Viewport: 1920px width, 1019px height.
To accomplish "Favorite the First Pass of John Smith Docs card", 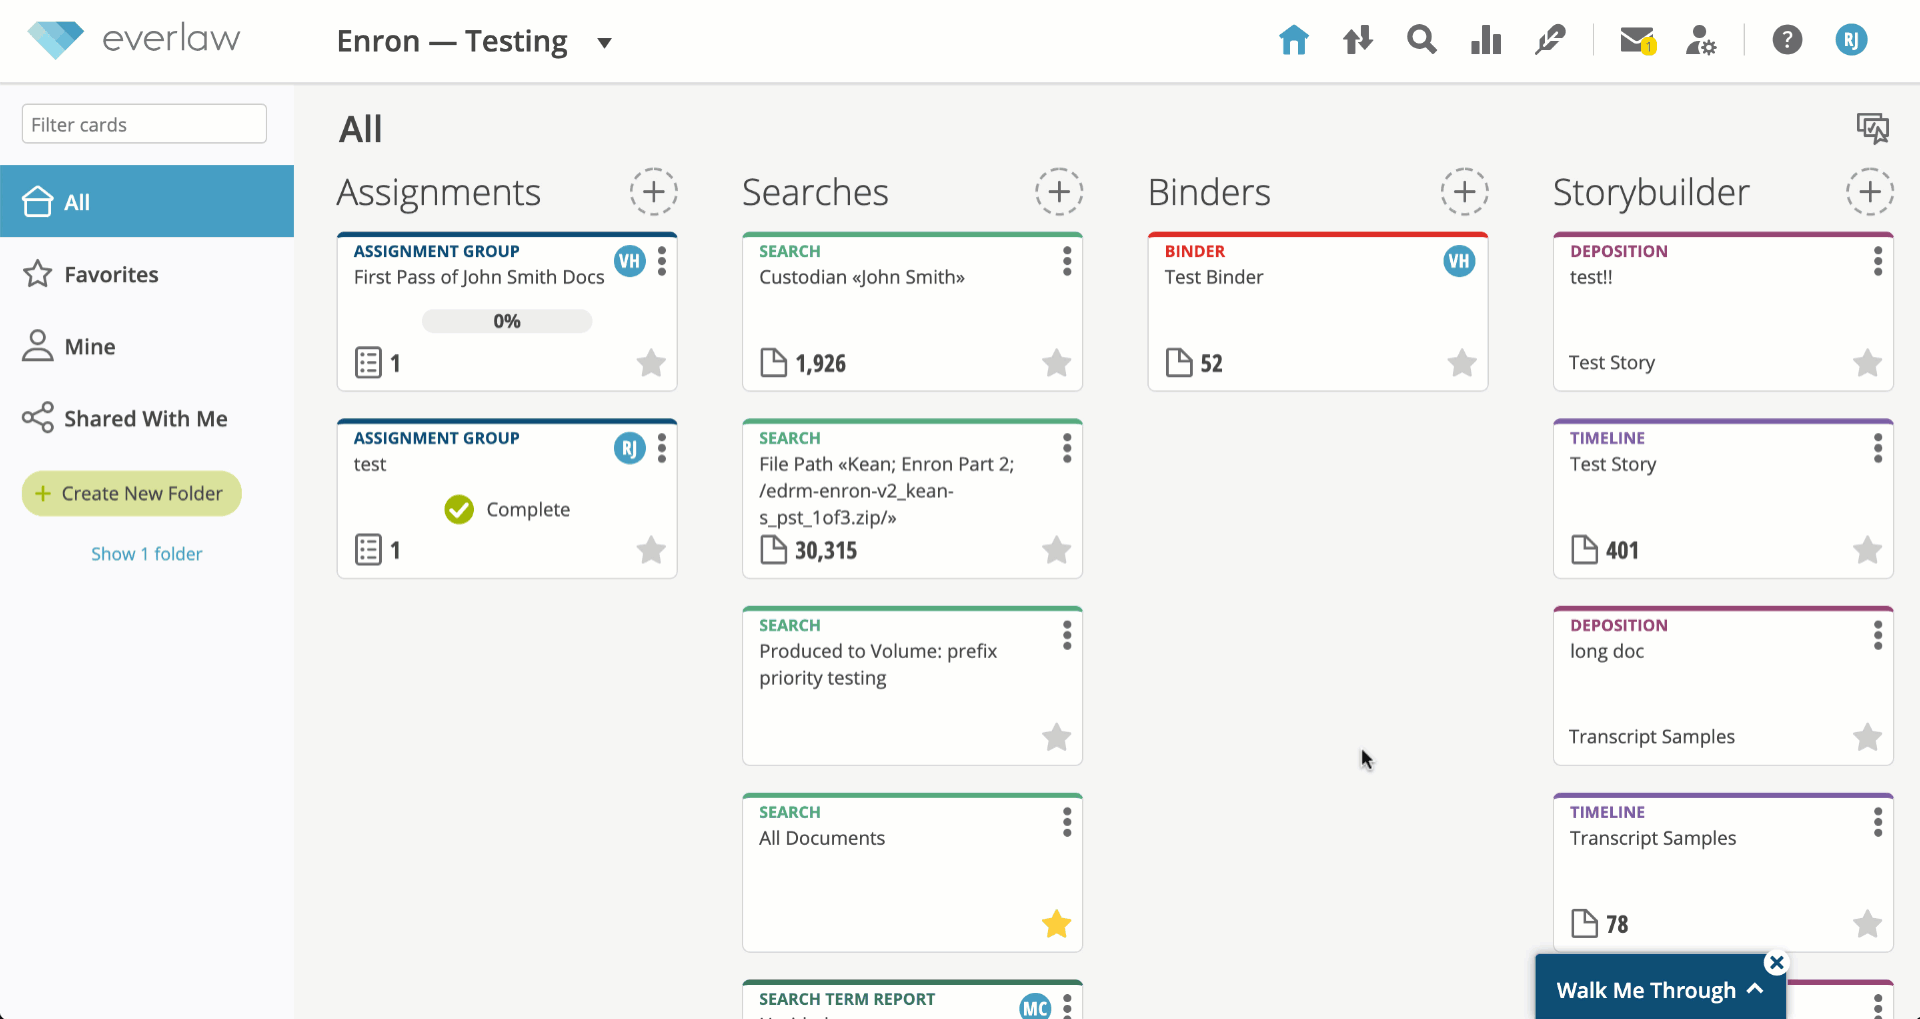I will 651,362.
